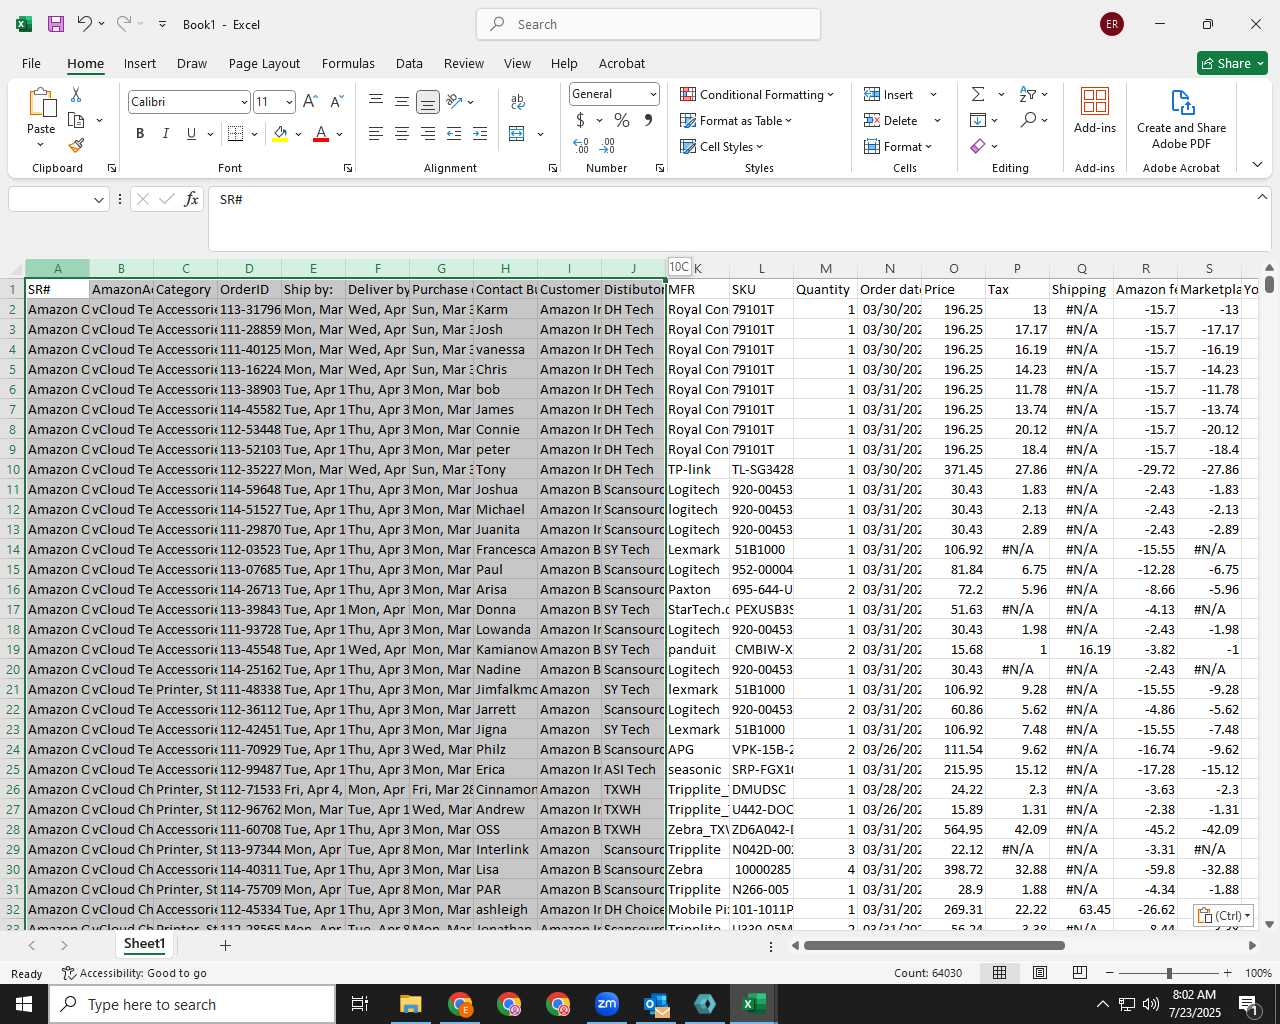Click the Find and Select magnifier icon
1280x1024 pixels.
[x=1028, y=120]
